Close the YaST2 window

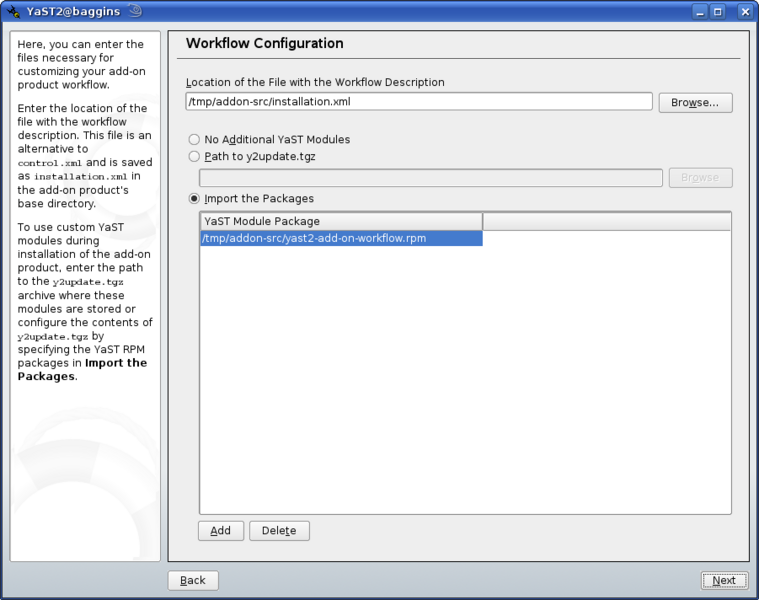pos(745,12)
